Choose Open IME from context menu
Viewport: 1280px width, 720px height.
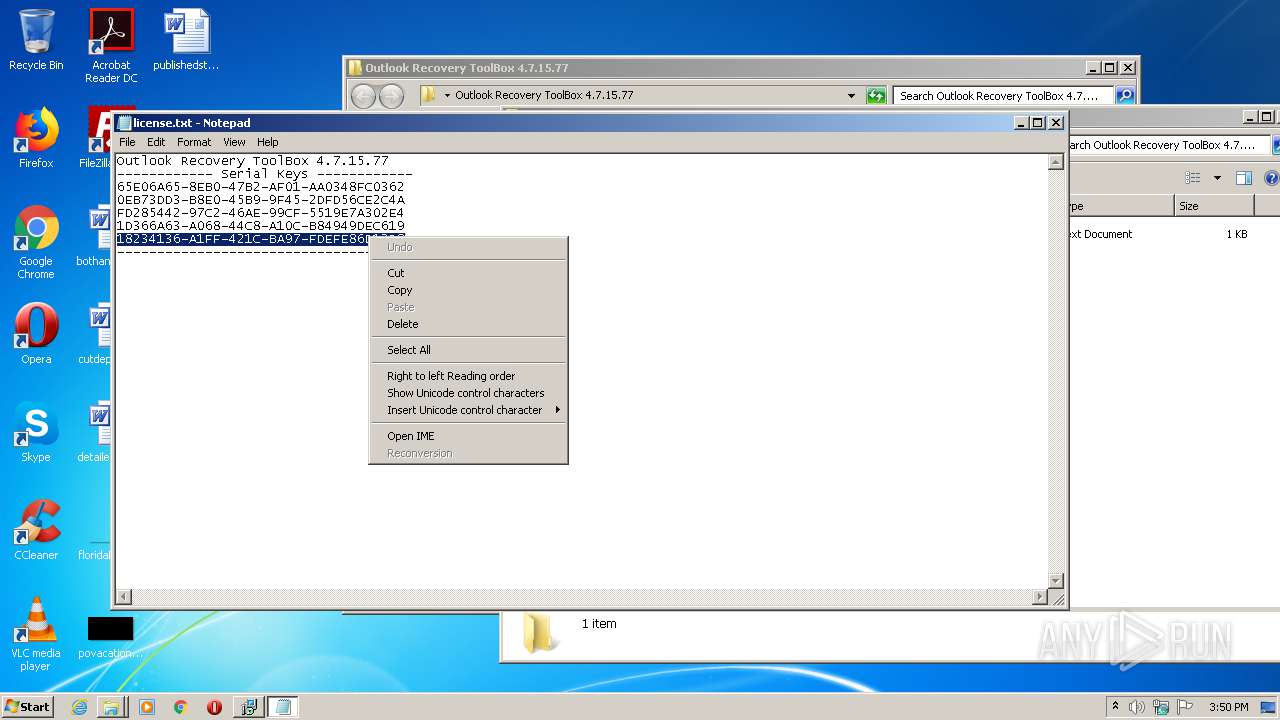(x=468, y=436)
